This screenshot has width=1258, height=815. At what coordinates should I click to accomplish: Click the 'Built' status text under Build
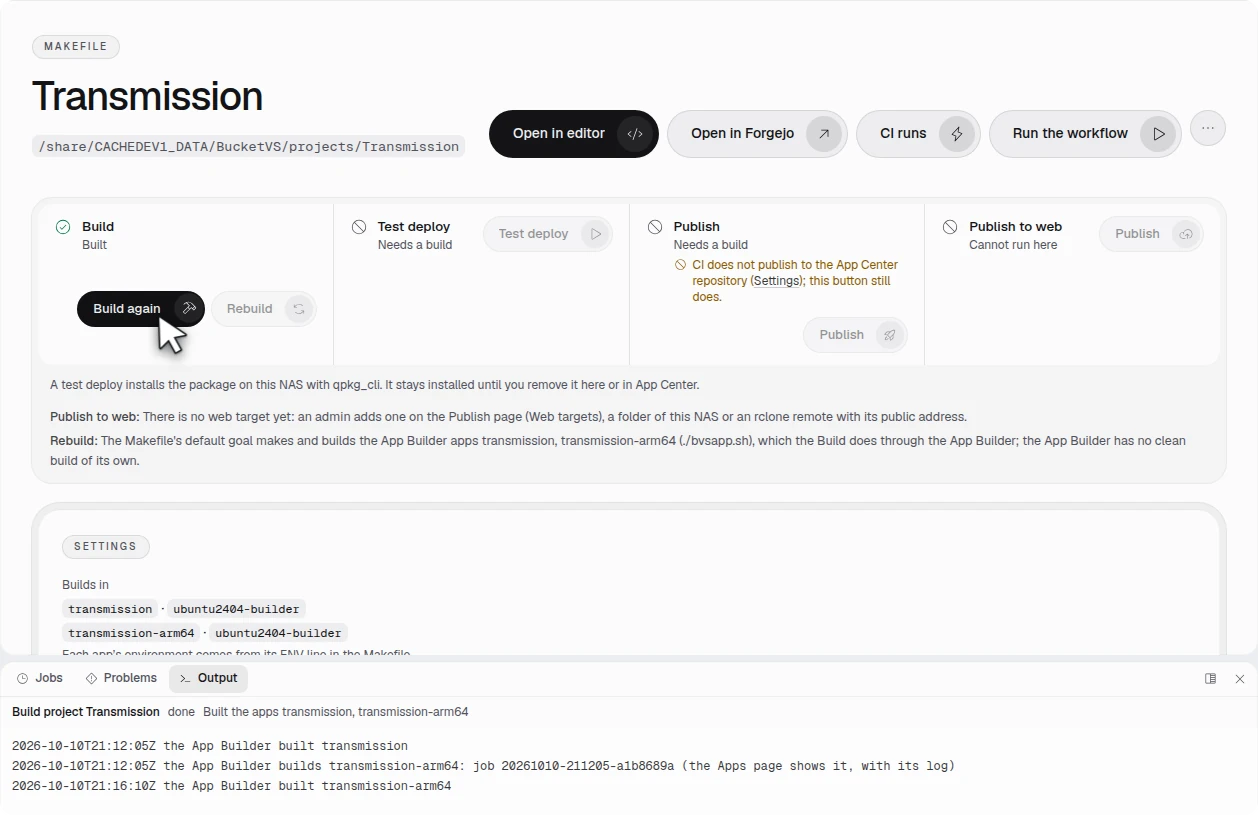tap(94, 245)
